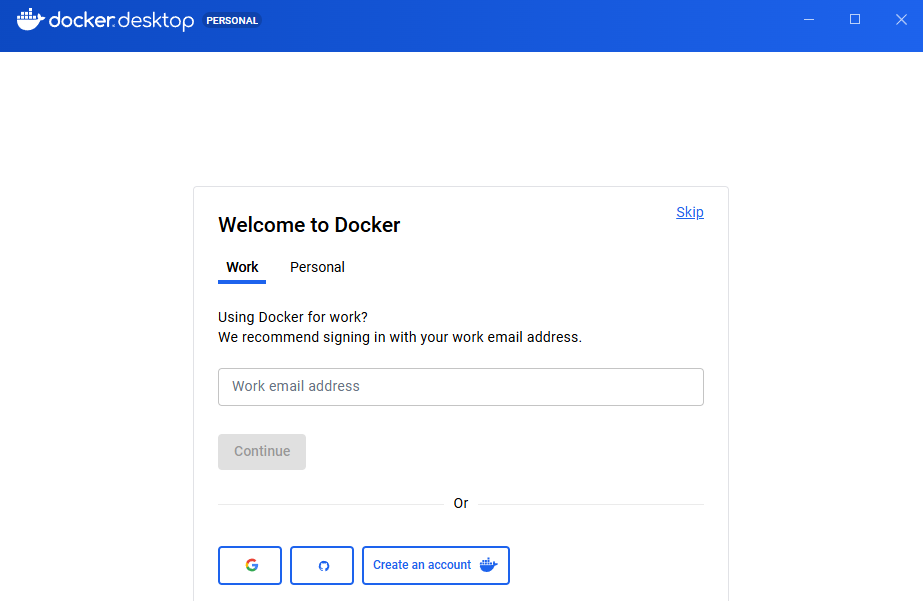Minimize the Docker Desktop window
This screenshot has width=923, height=601.
click(809, 20)
